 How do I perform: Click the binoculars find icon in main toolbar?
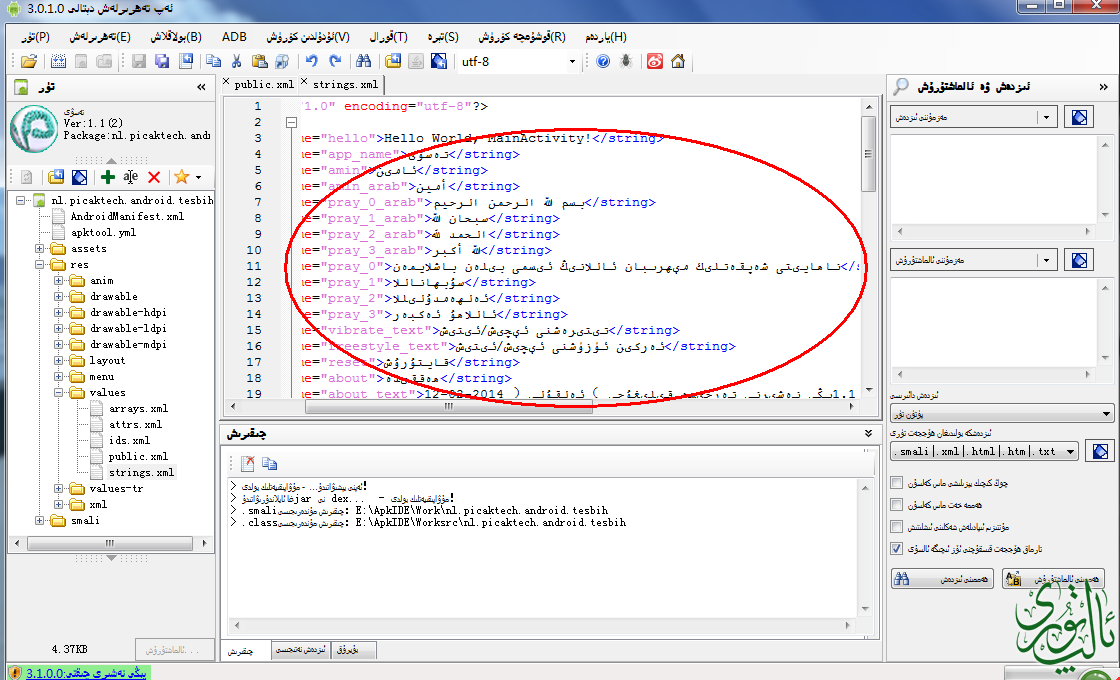tap(364, 61)
